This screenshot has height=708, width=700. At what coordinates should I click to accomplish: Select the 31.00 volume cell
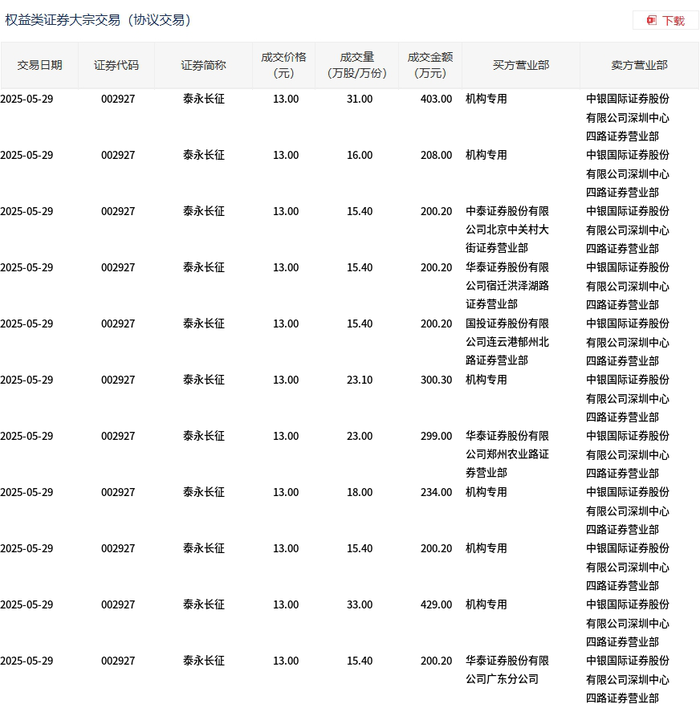(359, 99)
